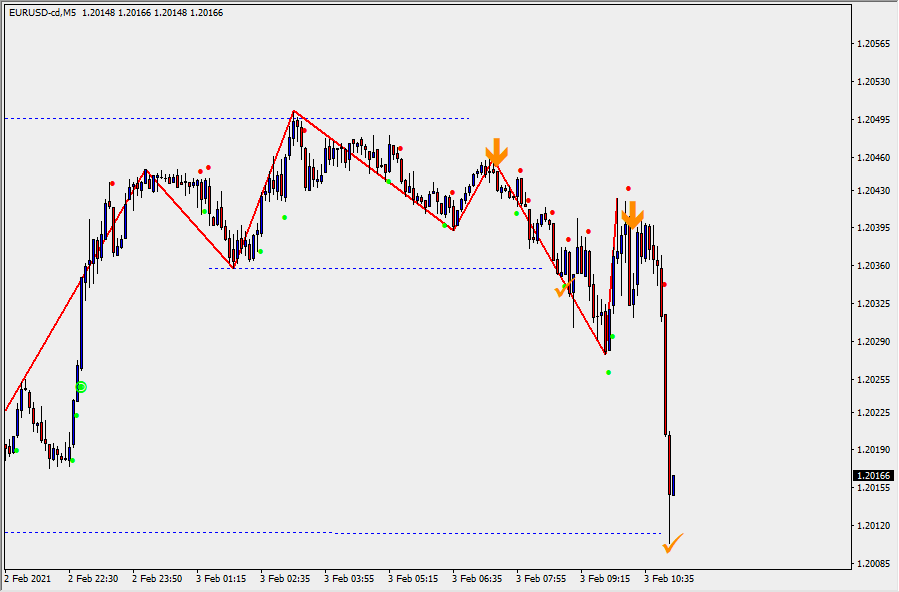The height and width of the screenshot is (592, 899).
Task: Click the orange down arrow near 06:35
Action: (497, 152)
